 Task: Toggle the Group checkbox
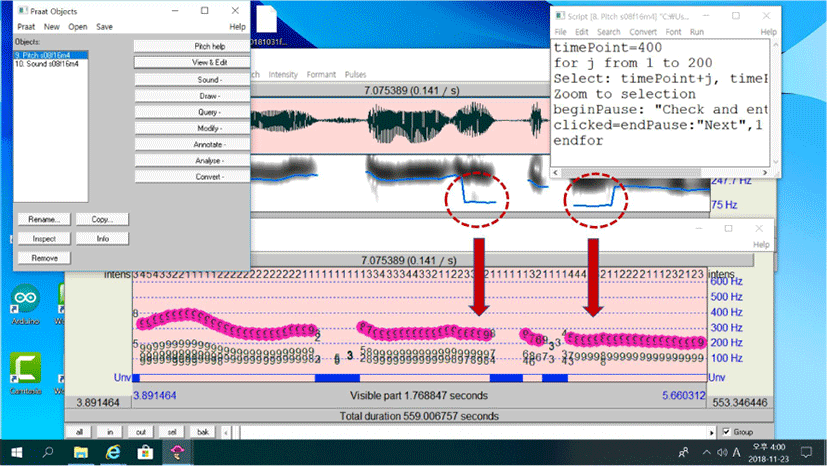coord(726,432)
